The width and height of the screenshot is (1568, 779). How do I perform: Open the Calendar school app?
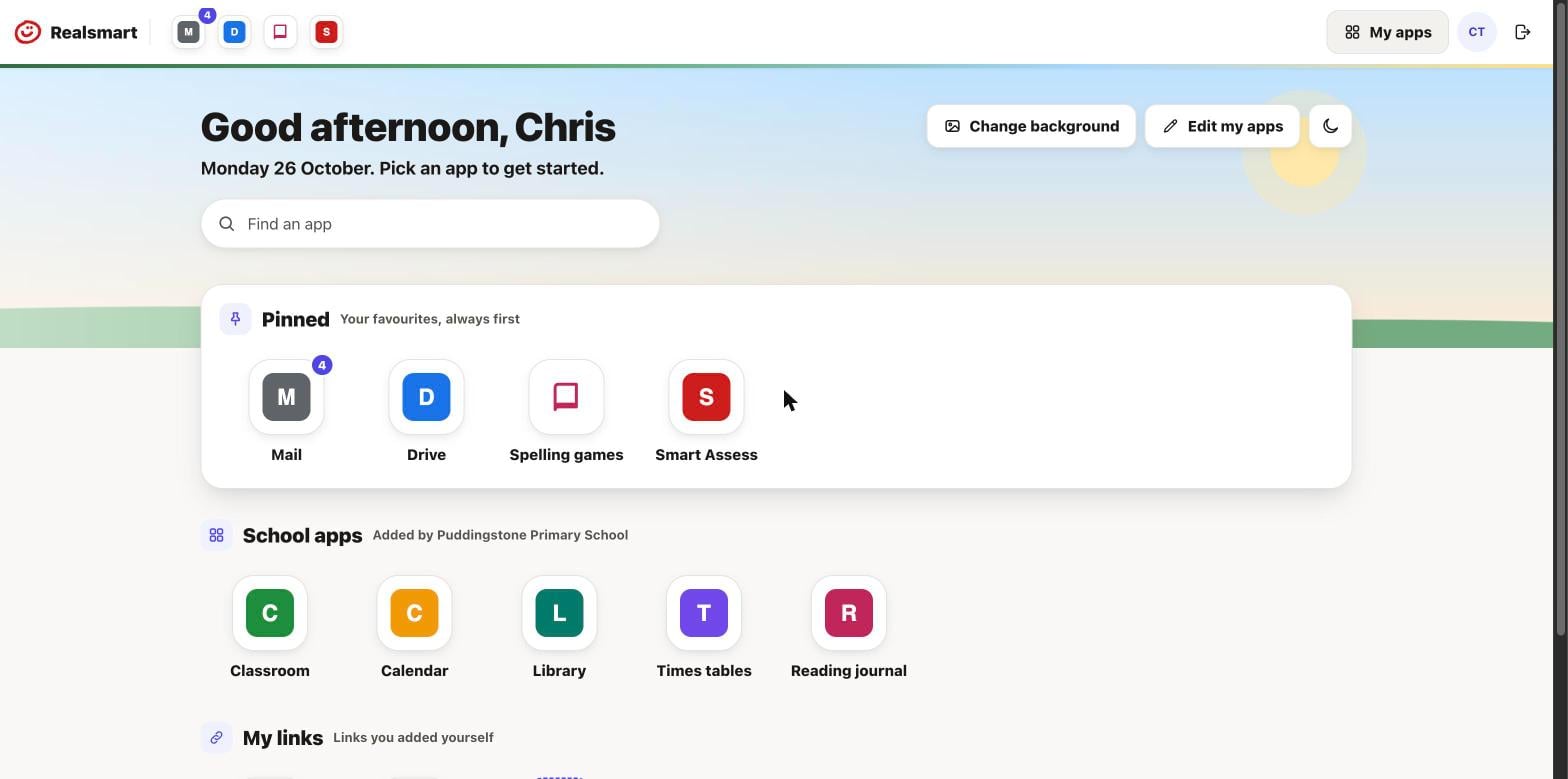[x=414, y=613]
